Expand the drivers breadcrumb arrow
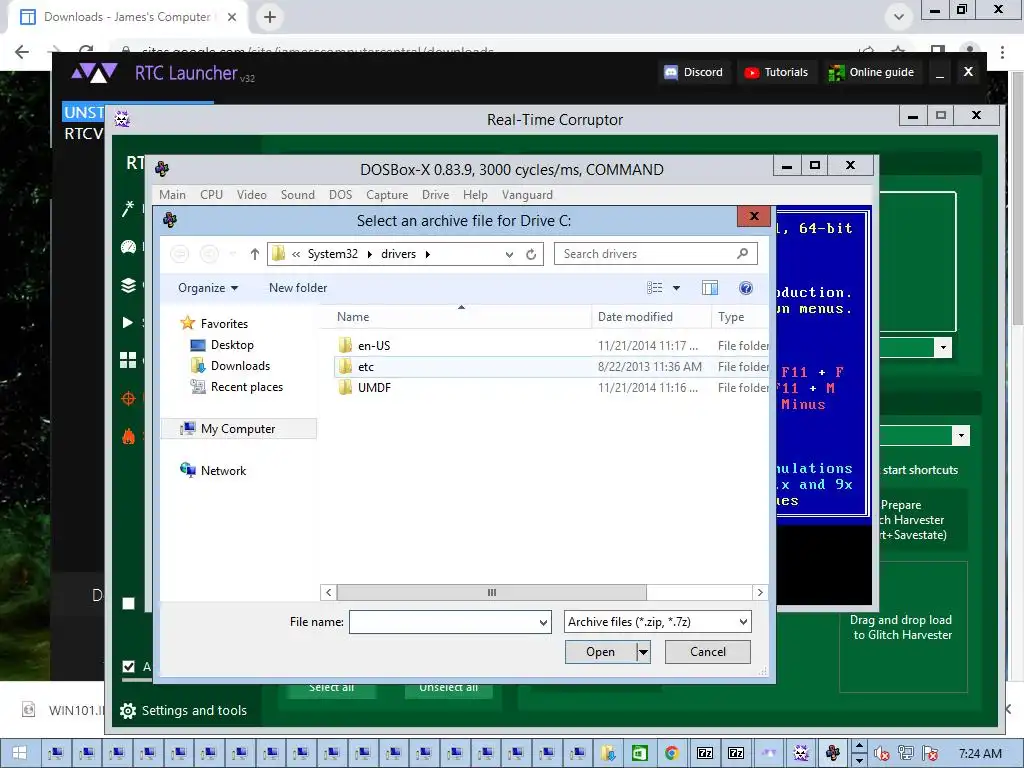The height and width of the screenshot is (768, 1024). point(428,254)
